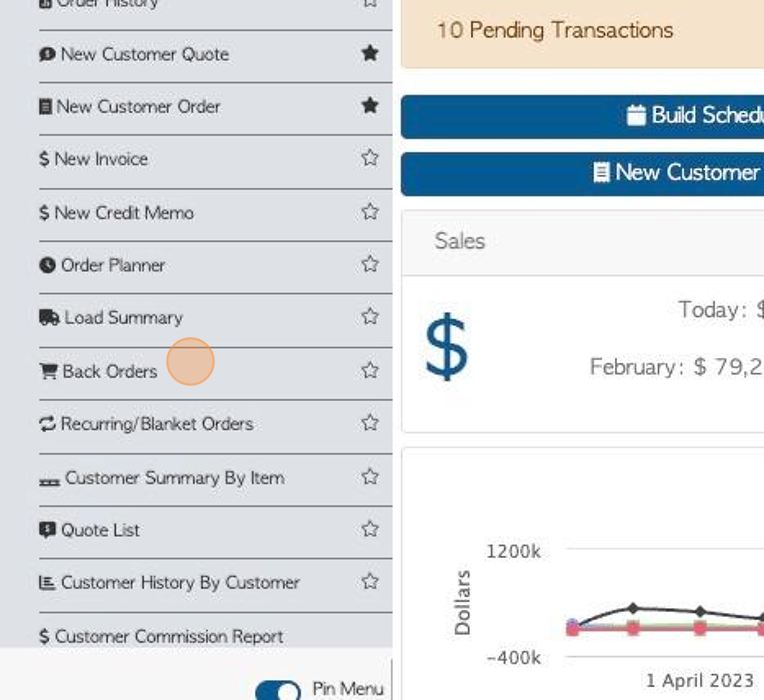This screenshot has height=700, width=764.
Task: Click the blue New Customer button
Action: point(582,174)
